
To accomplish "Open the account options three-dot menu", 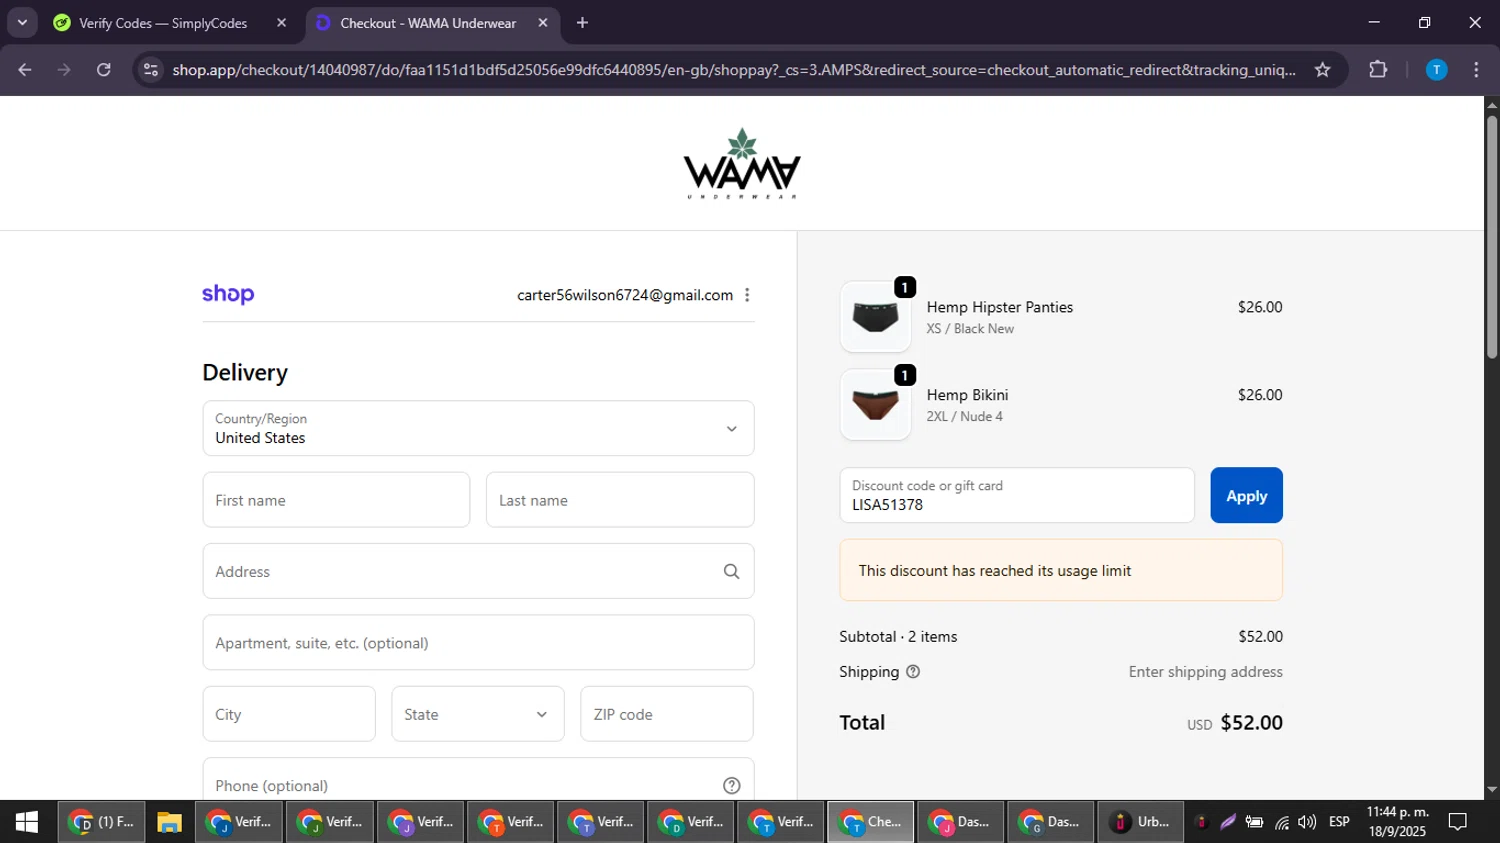I will [x=747, y=295].
